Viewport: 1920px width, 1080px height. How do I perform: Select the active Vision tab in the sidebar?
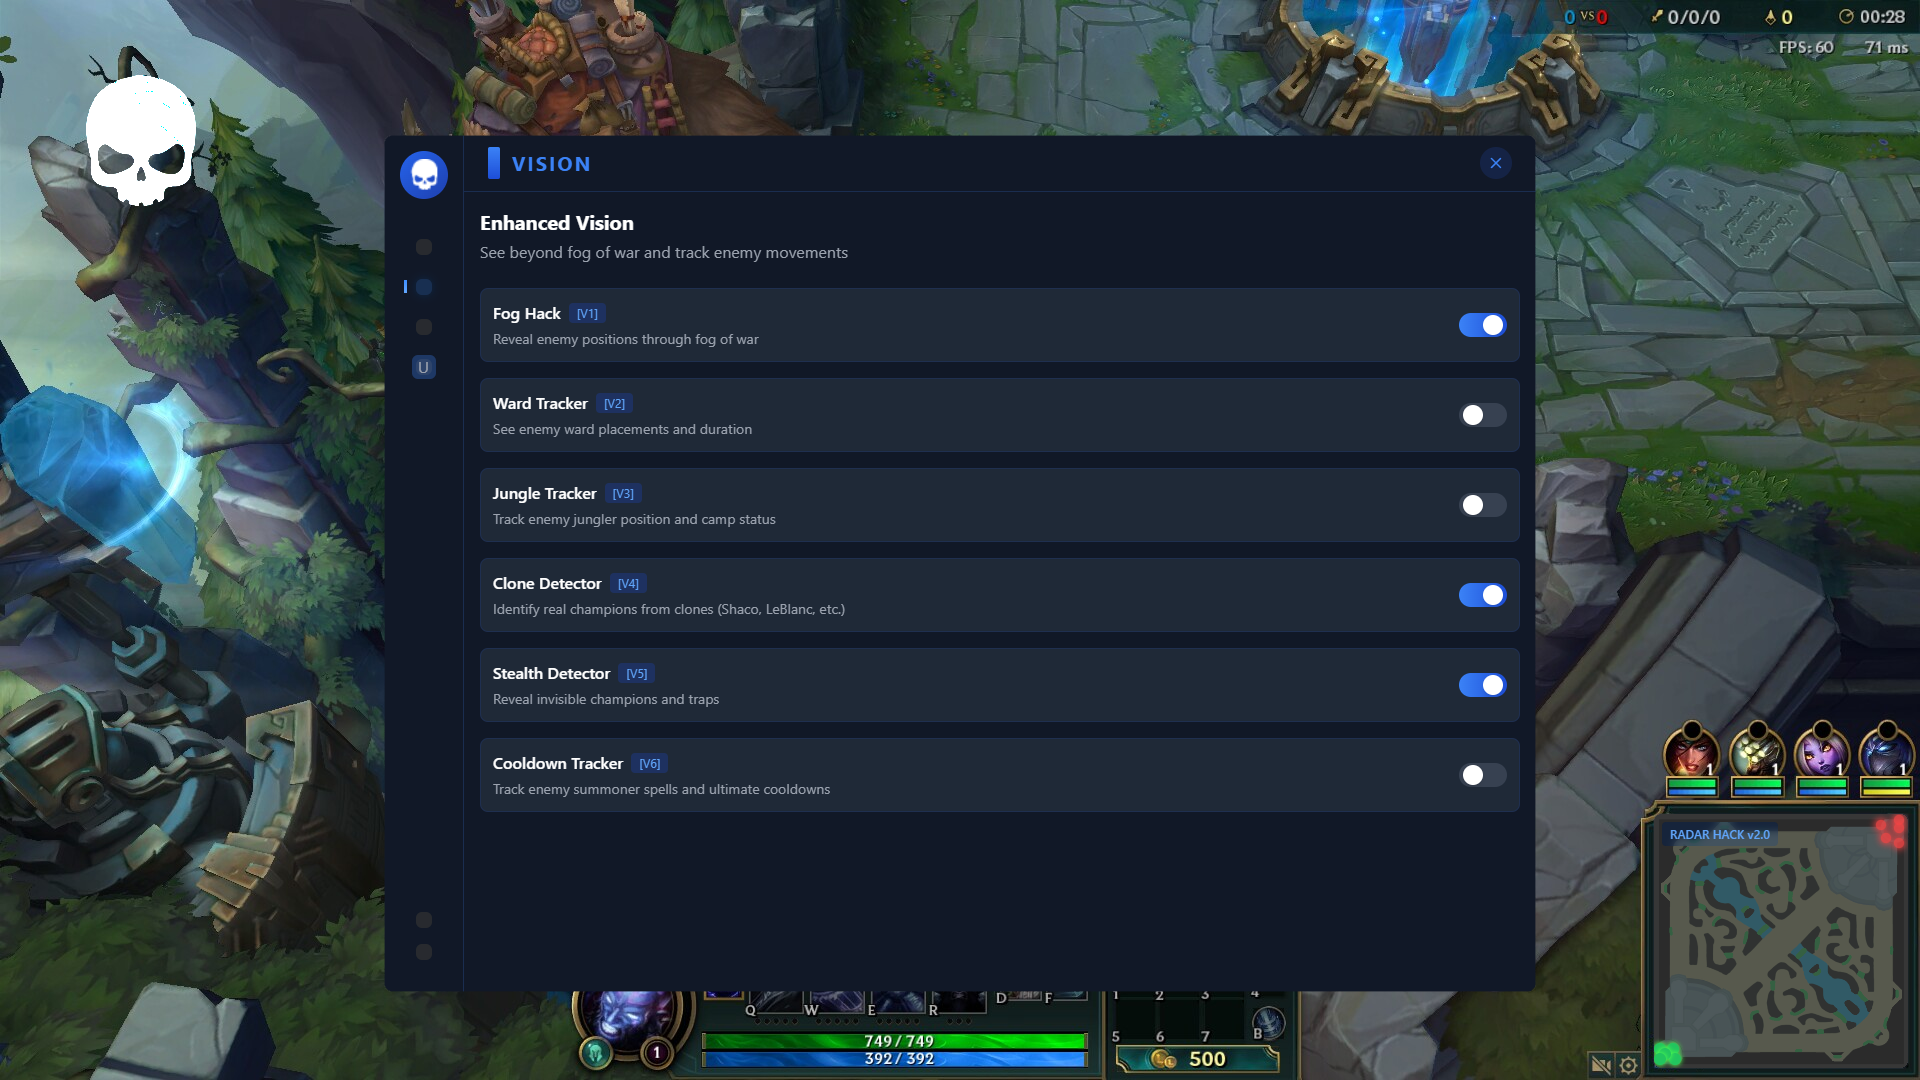click(x=424, y=287)
